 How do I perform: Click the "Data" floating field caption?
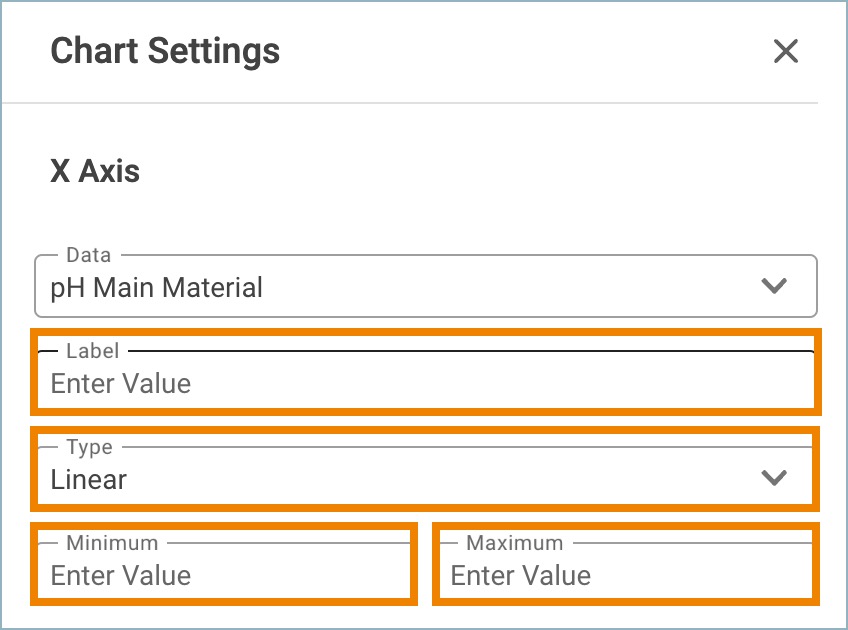89,255
